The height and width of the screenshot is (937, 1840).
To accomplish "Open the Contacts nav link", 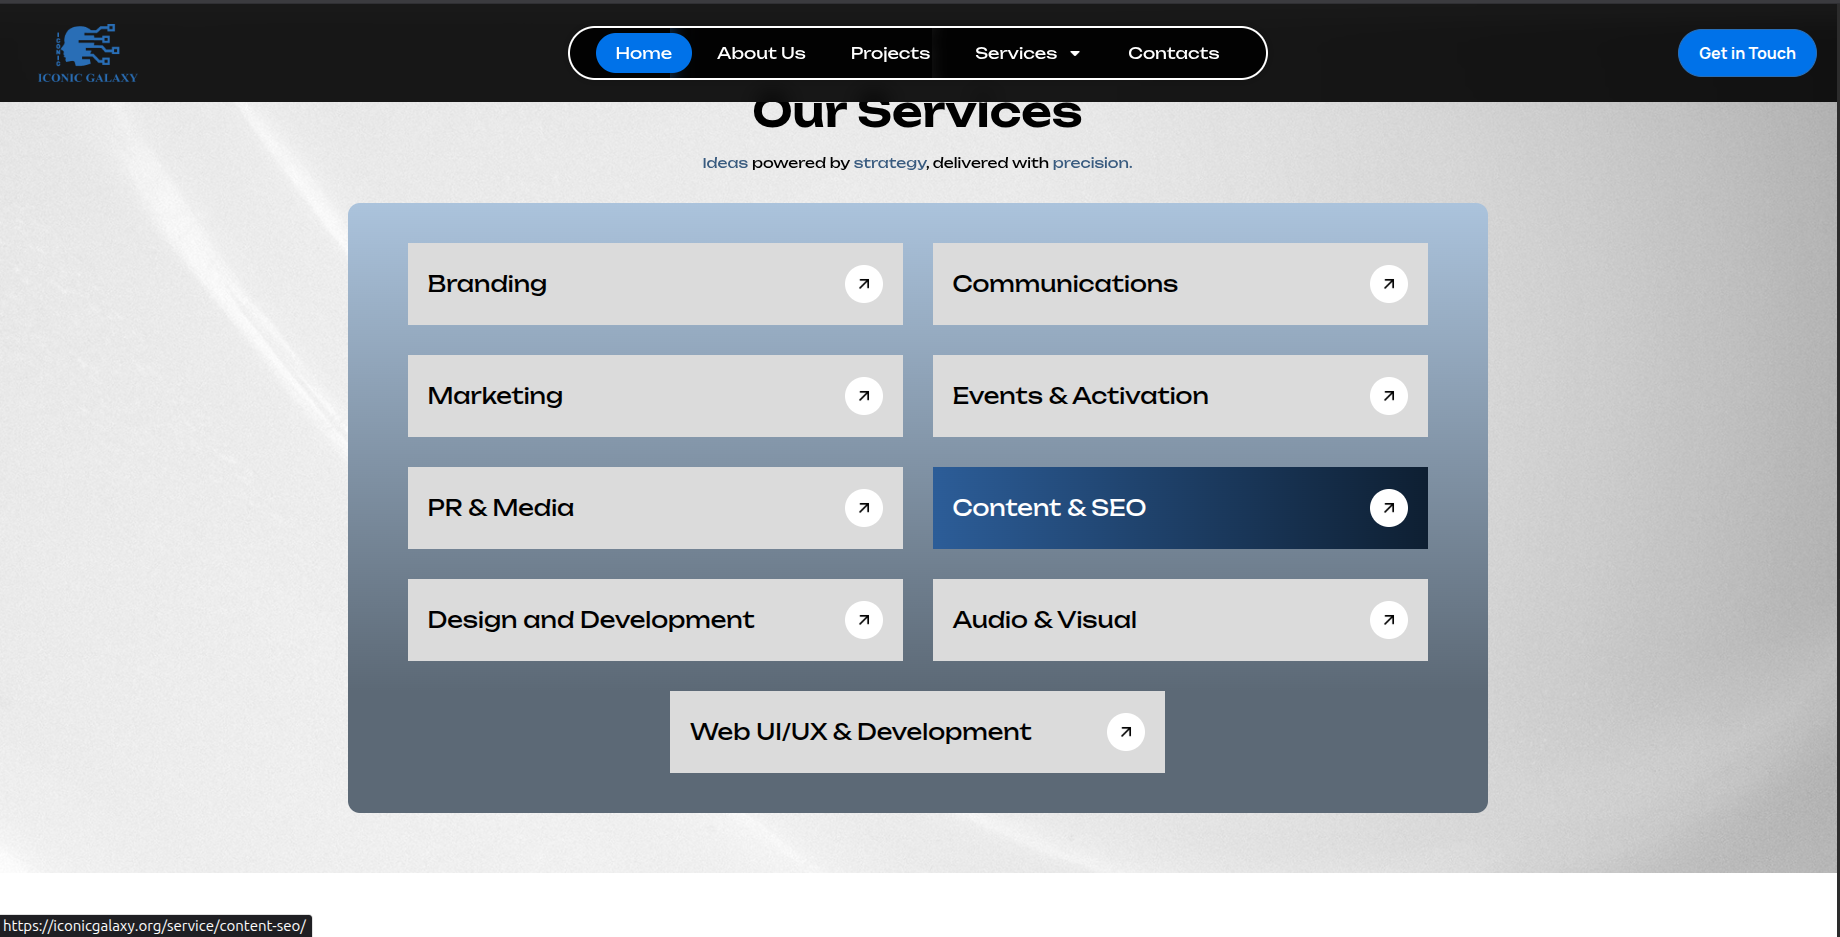I will click(x=1173, y=53).
